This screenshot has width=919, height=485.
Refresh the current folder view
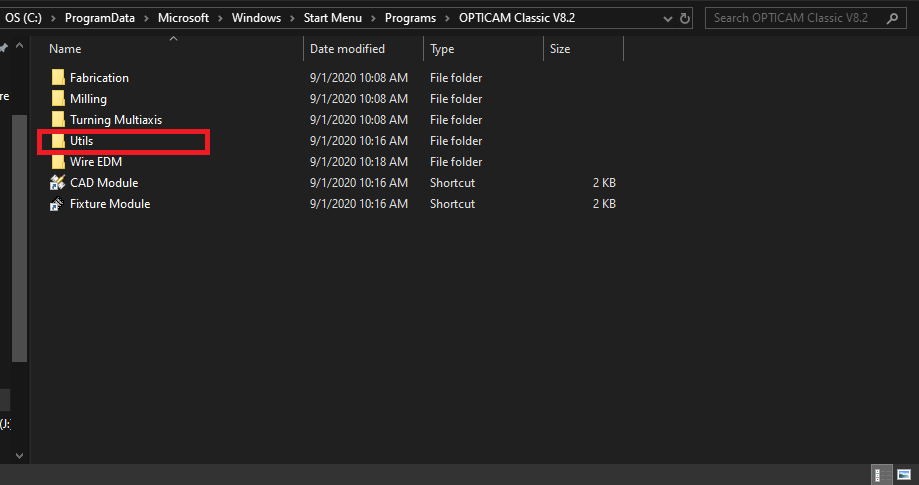click(685, 18)
